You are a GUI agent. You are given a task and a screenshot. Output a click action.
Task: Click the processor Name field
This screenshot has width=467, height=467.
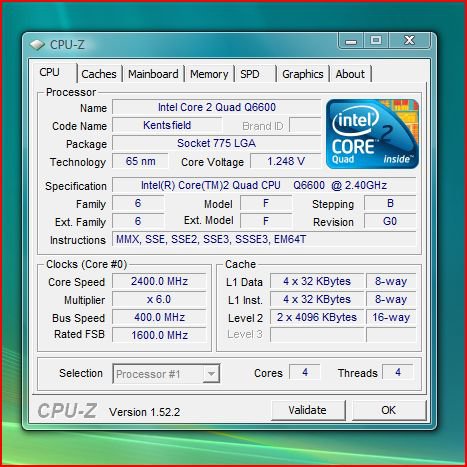pos(217,107)
